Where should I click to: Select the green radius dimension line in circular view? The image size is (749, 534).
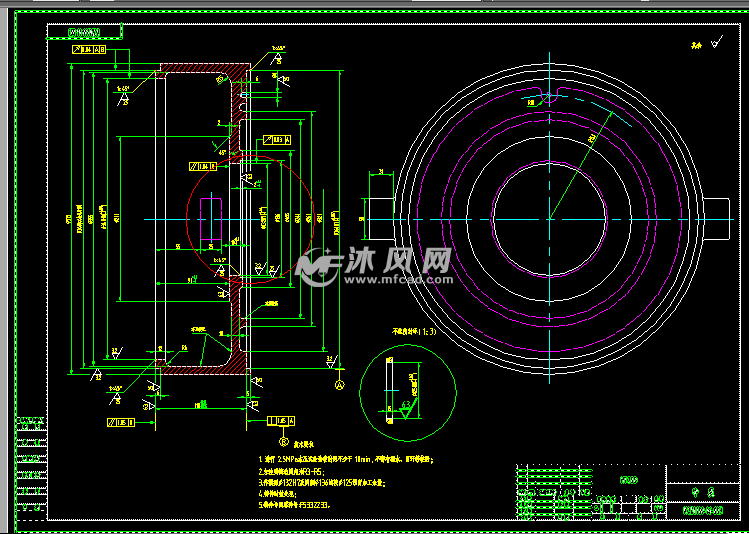pos(581,165)
